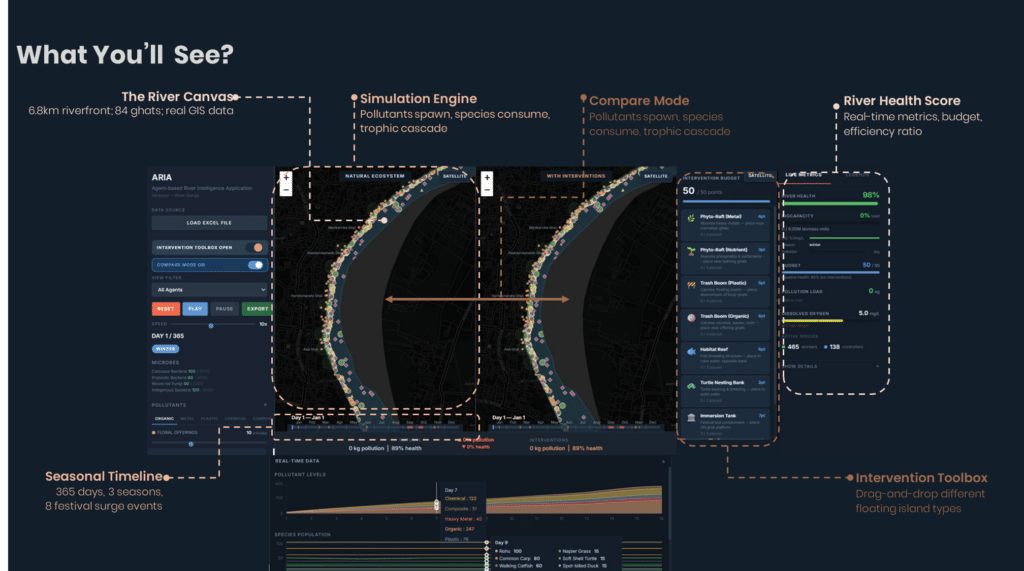Collapse the Pollutants section
1024x571 pixels.
[x=265, y=405]
